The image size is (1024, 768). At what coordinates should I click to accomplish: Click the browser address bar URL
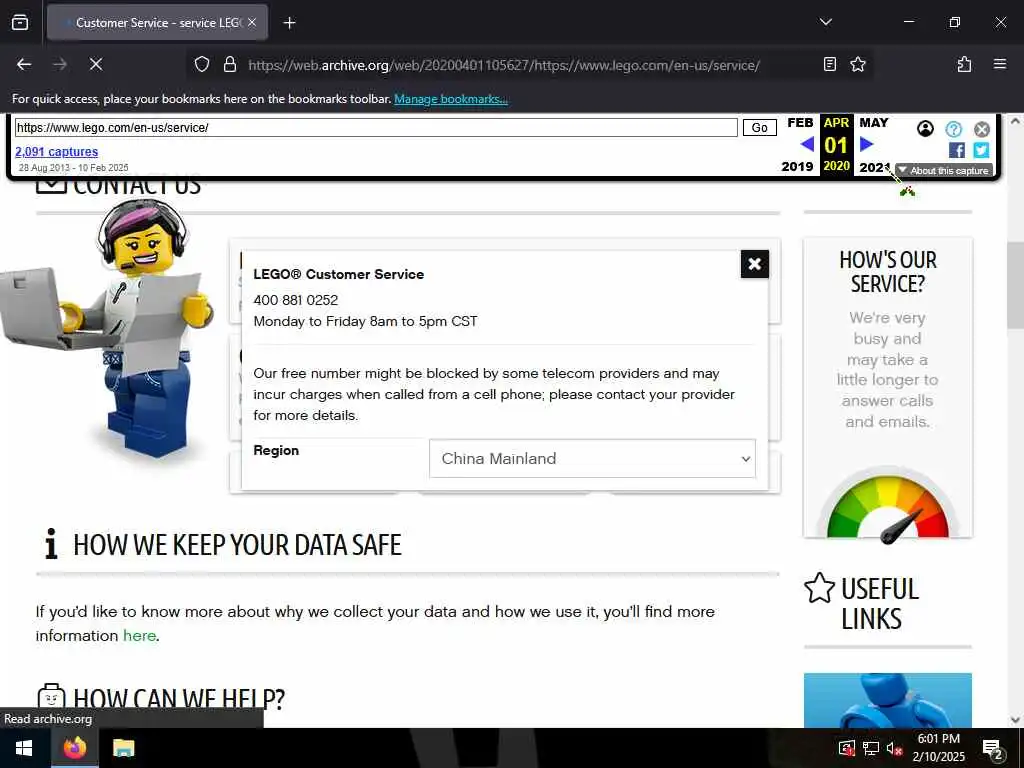click(x=504, y=65)
